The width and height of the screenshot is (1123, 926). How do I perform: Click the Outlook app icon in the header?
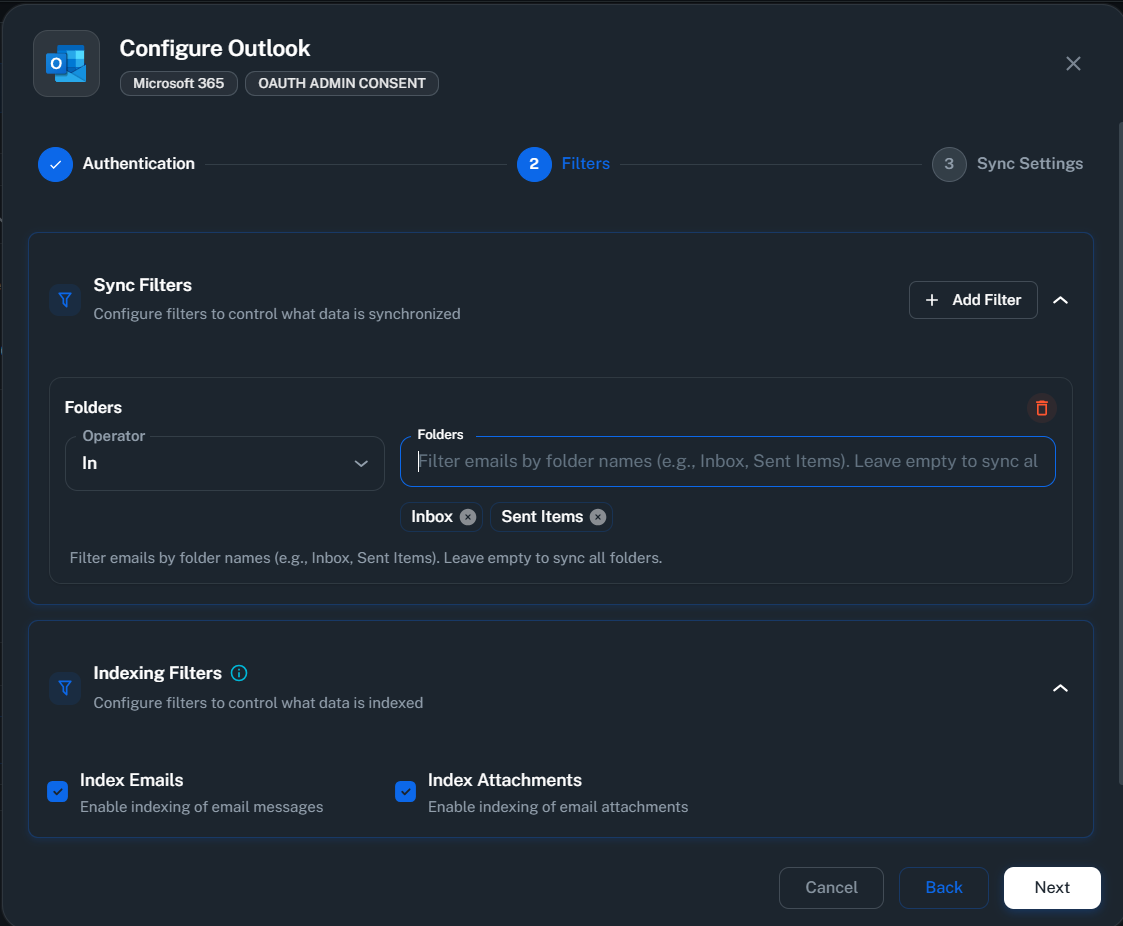click(x=66, y=63)
